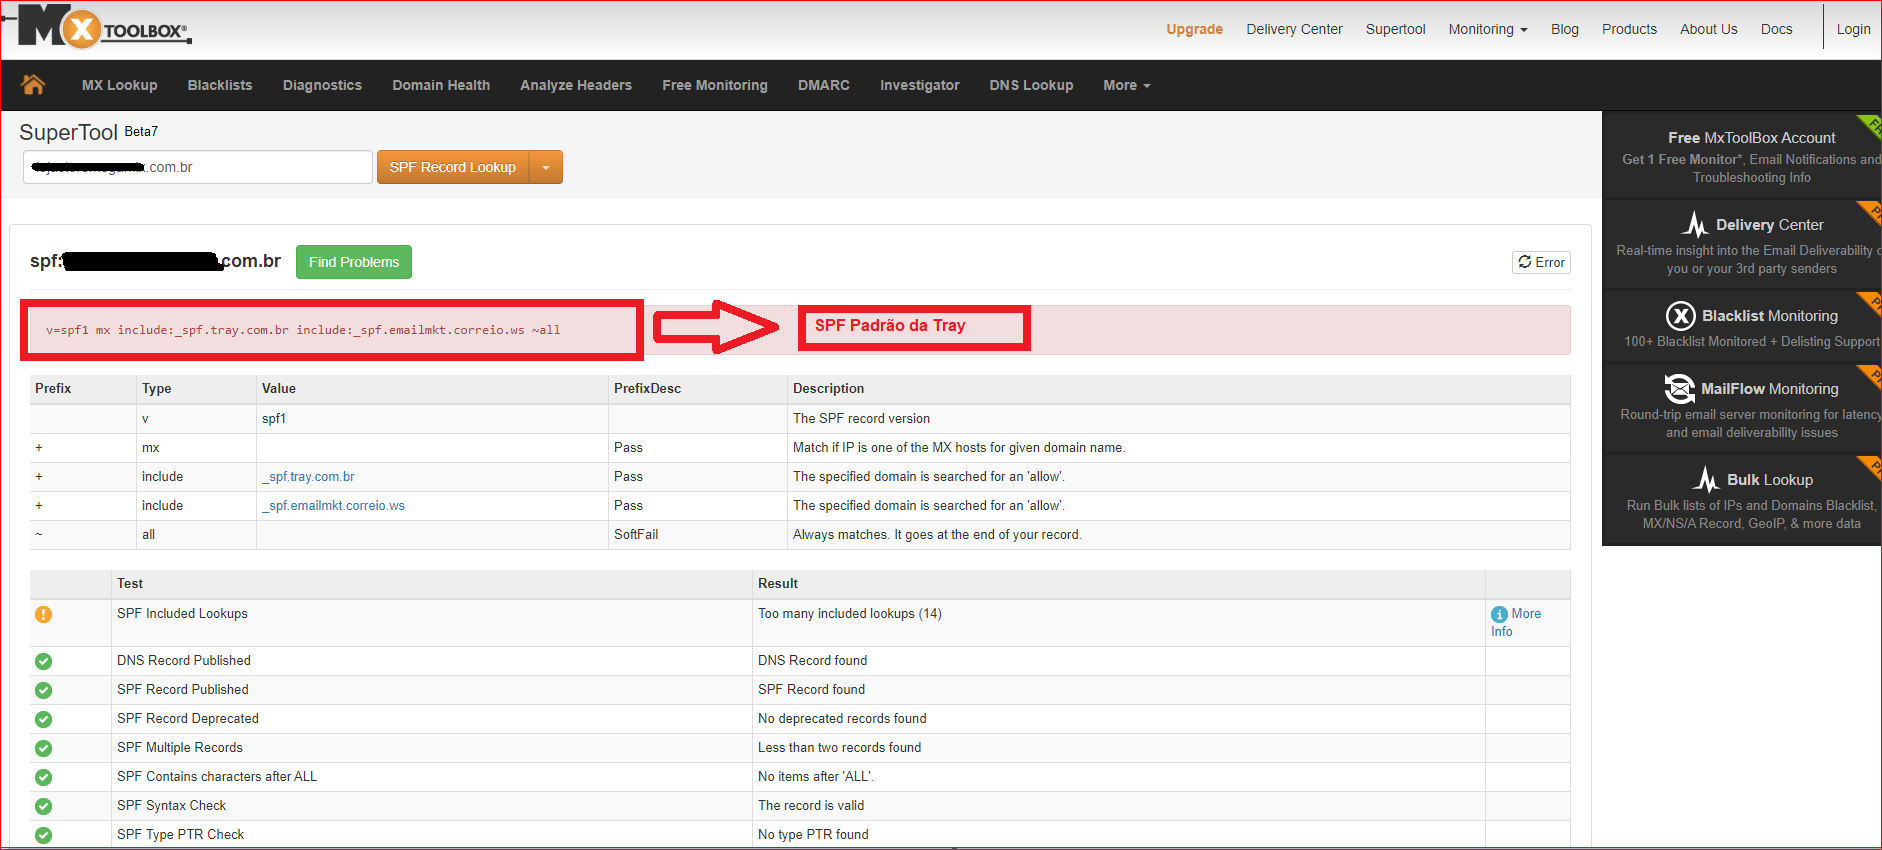Click the Blacklist Monitoring X icon
This screenshot has width=1882, height=850.
point(1681,316)
